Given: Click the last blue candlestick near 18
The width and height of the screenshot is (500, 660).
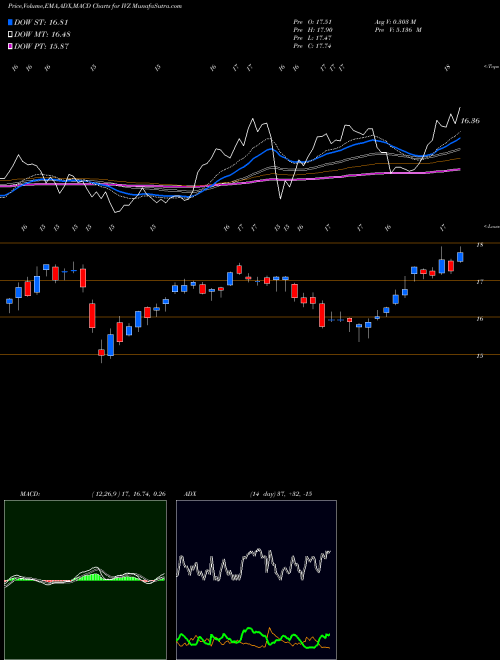Looking at the screenshot, I should click(x=460, y=257).
